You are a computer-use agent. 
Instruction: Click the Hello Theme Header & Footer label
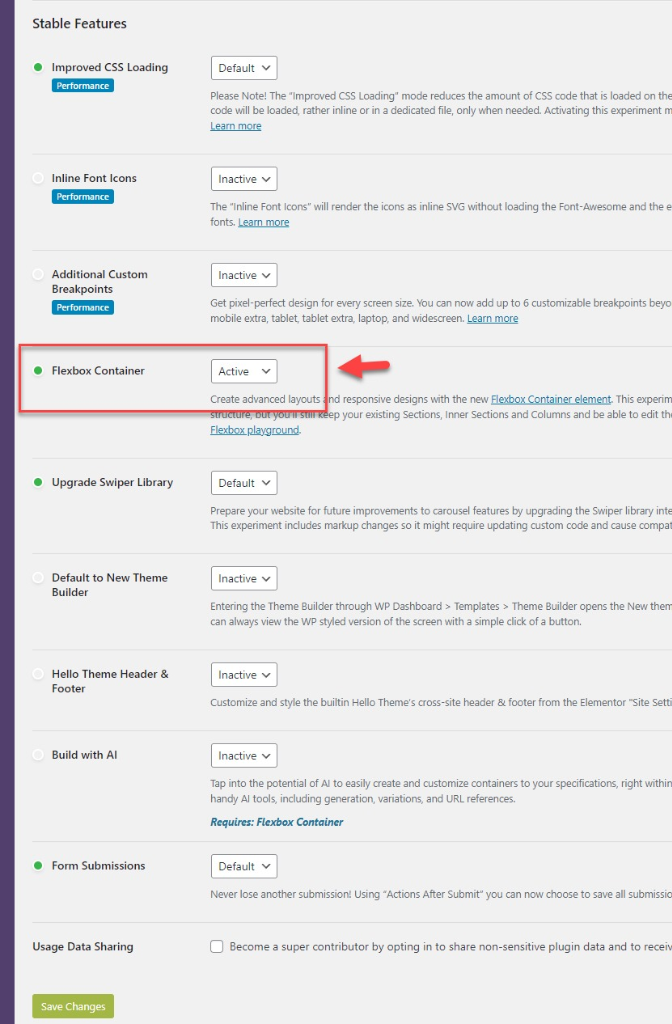110,681
